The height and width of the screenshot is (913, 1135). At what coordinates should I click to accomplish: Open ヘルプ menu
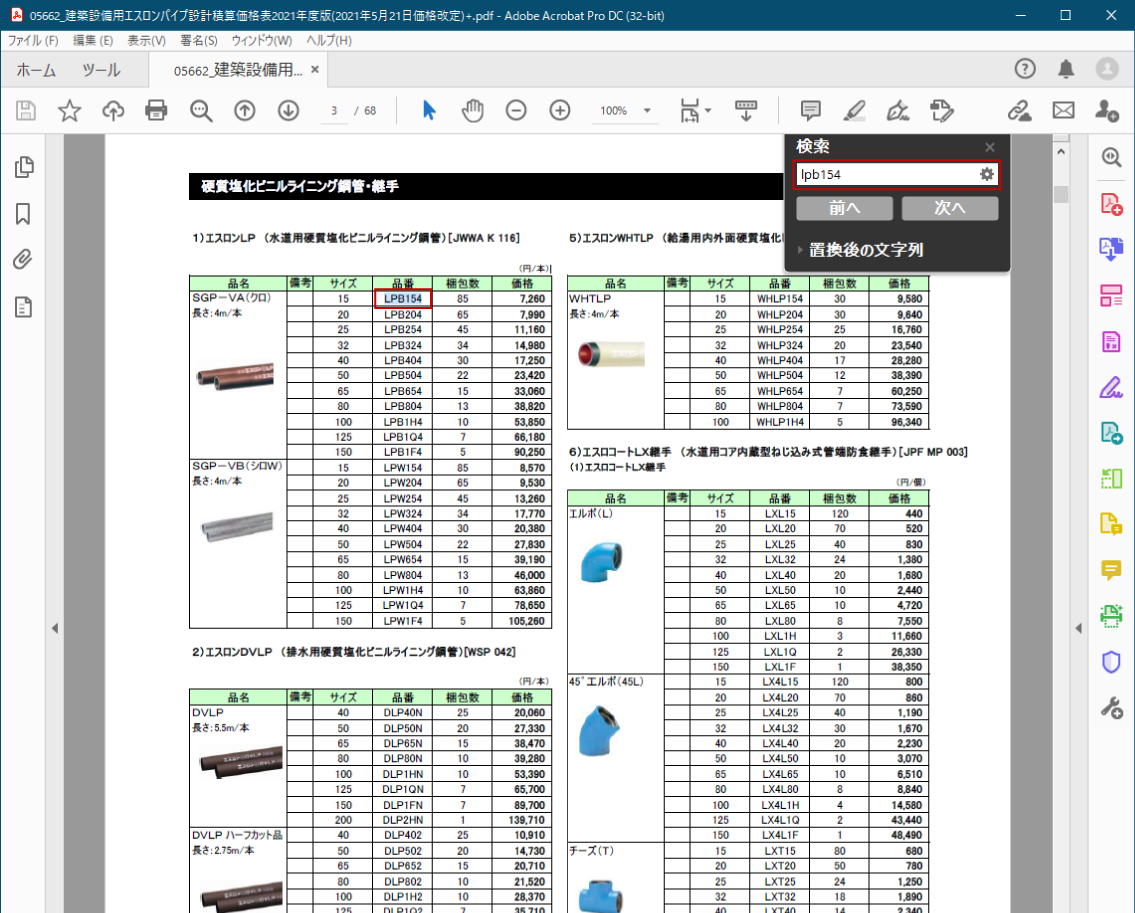tap(329, 41)
